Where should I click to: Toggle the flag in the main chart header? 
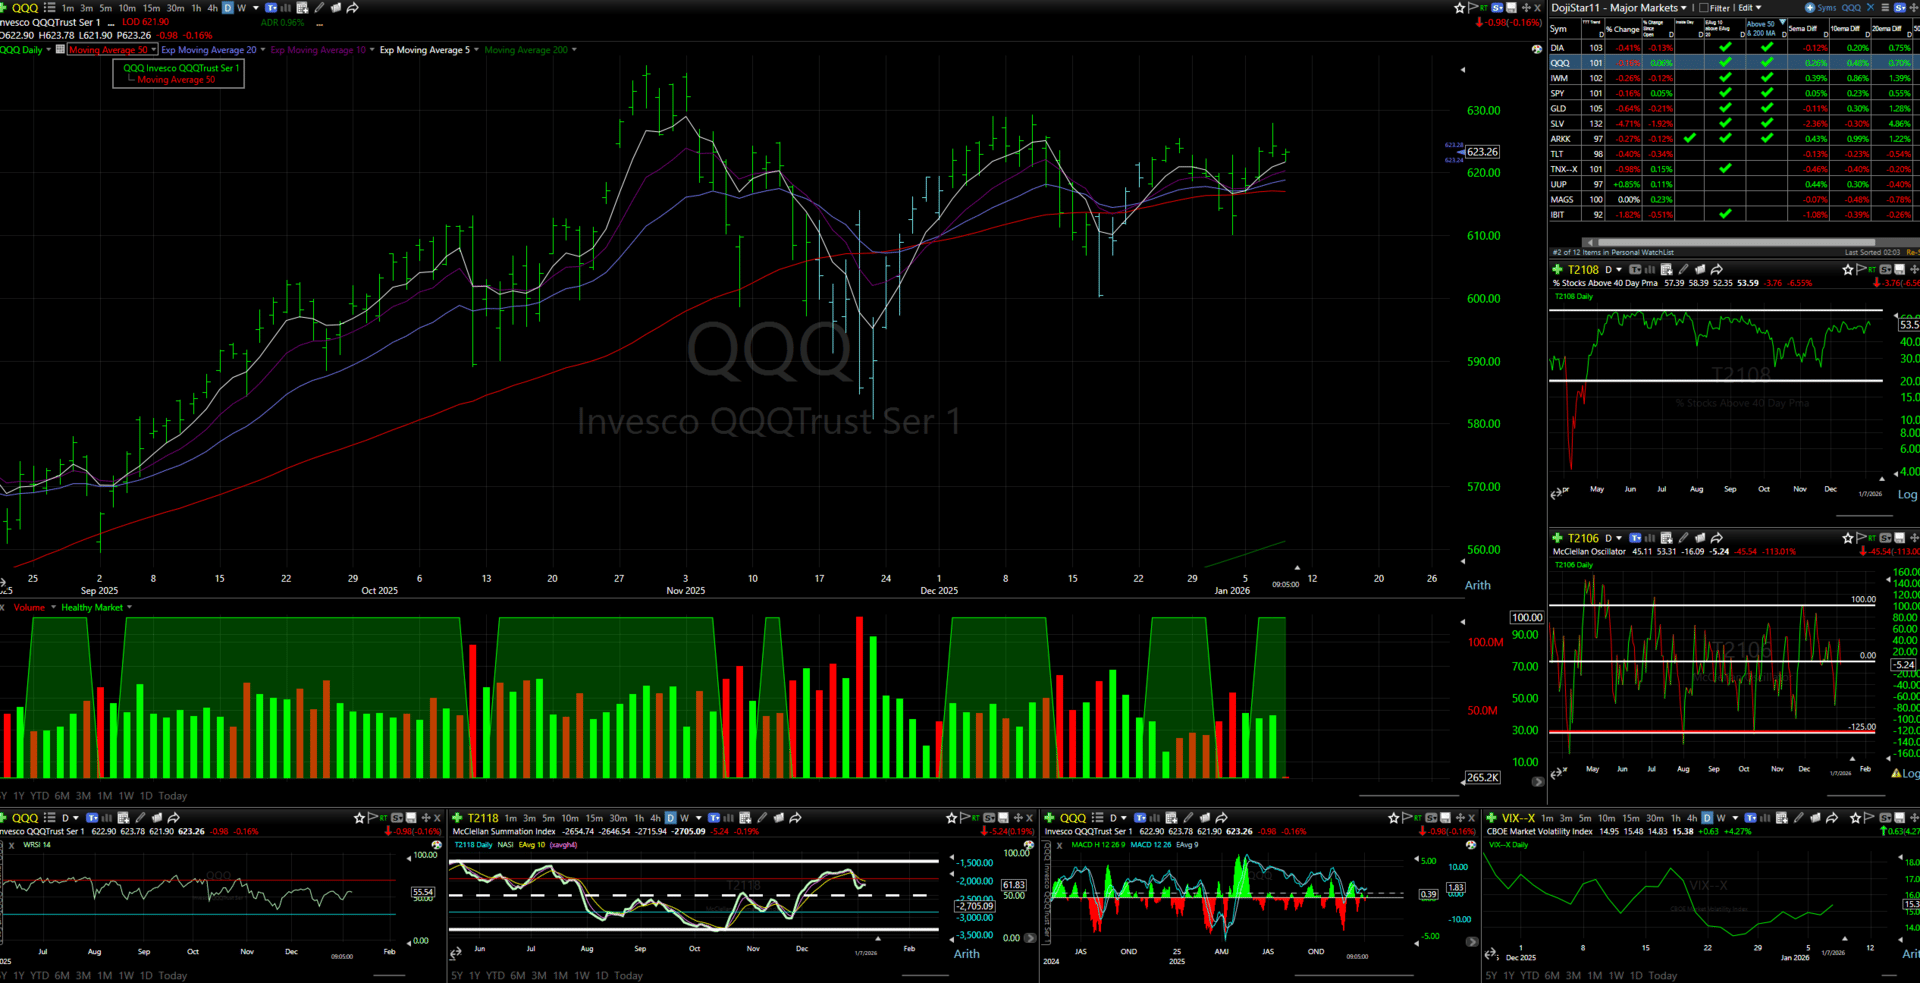tap(1472, 8)
